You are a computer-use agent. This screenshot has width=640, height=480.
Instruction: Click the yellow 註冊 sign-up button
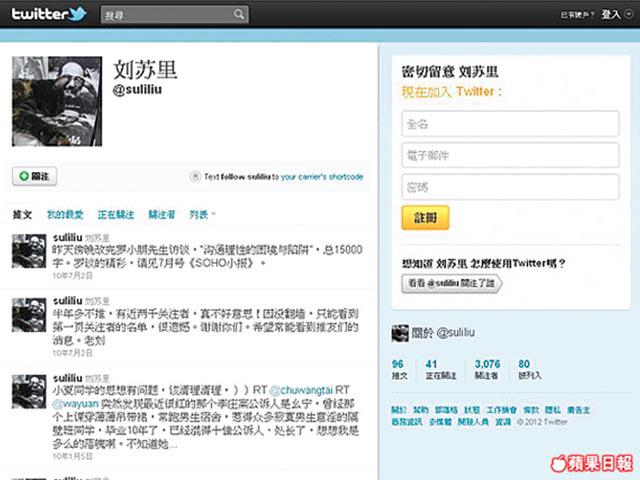point(425,218)
